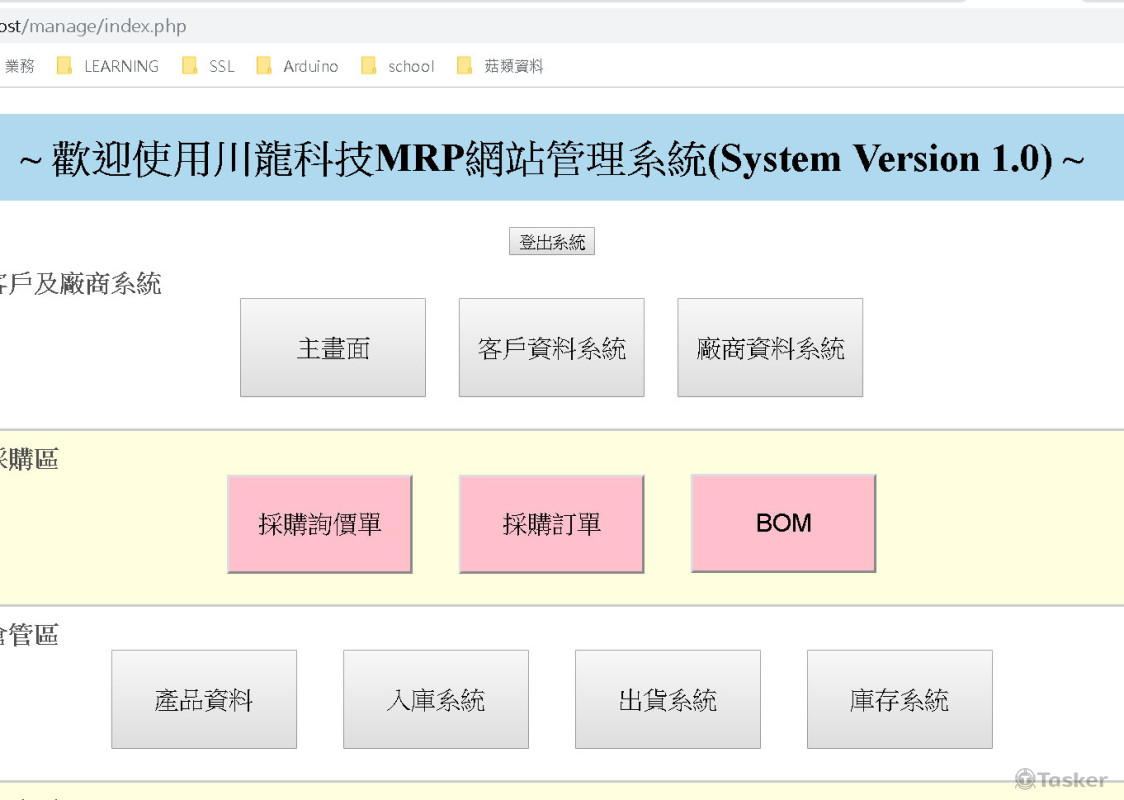Open the 出貨系統 shipping system
The width and height of the screenshot is (1124, 800).
click(667, 698)
